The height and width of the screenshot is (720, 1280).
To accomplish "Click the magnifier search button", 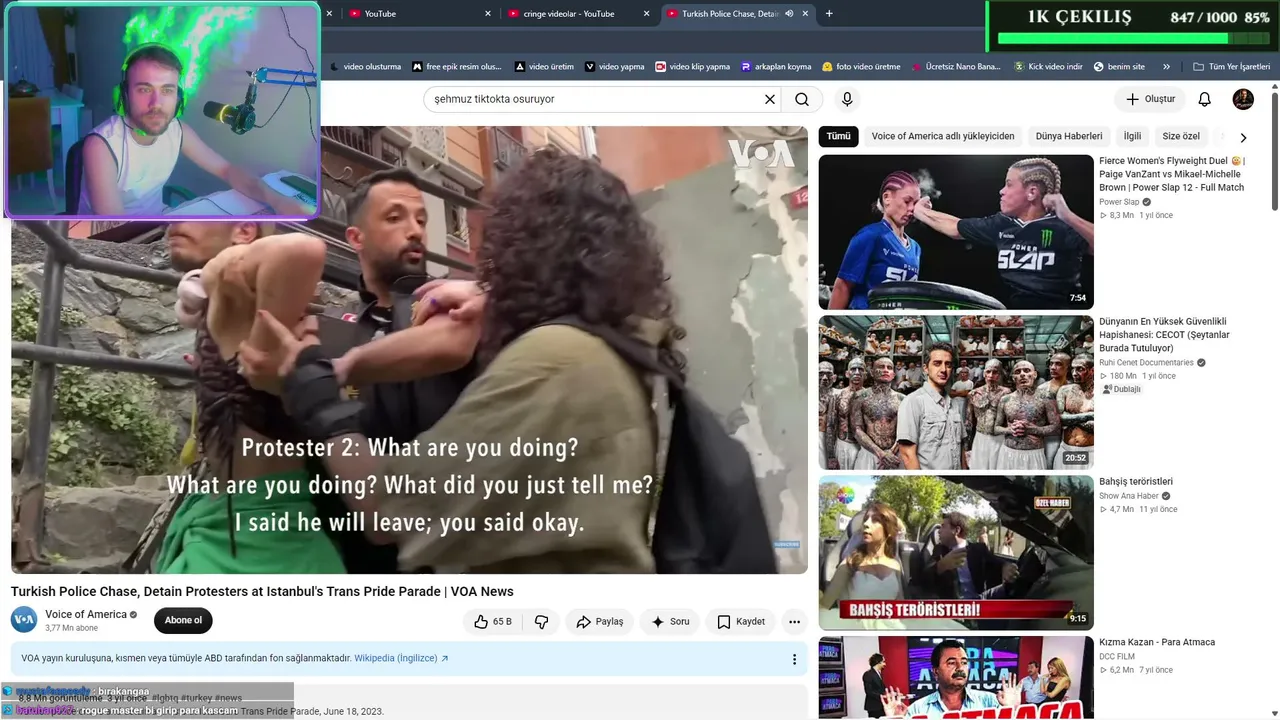I will point(802,99).
